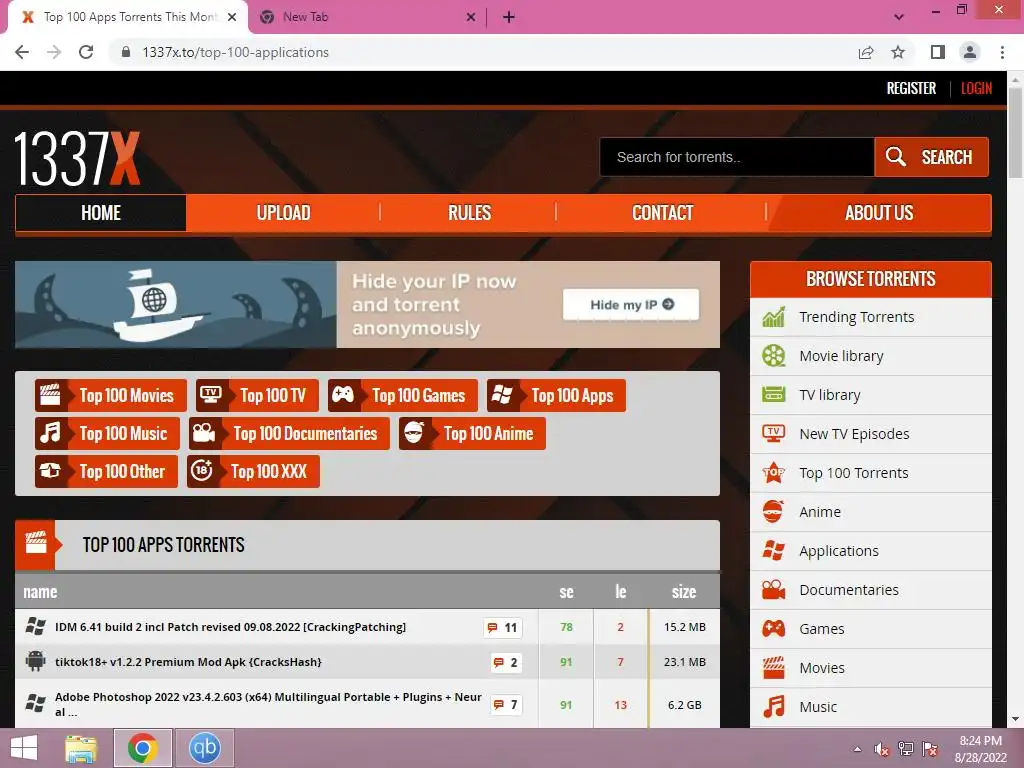Click the Games controller icon in sidebar
This screenshot has height=768, width=1024.
coord(774,629)
